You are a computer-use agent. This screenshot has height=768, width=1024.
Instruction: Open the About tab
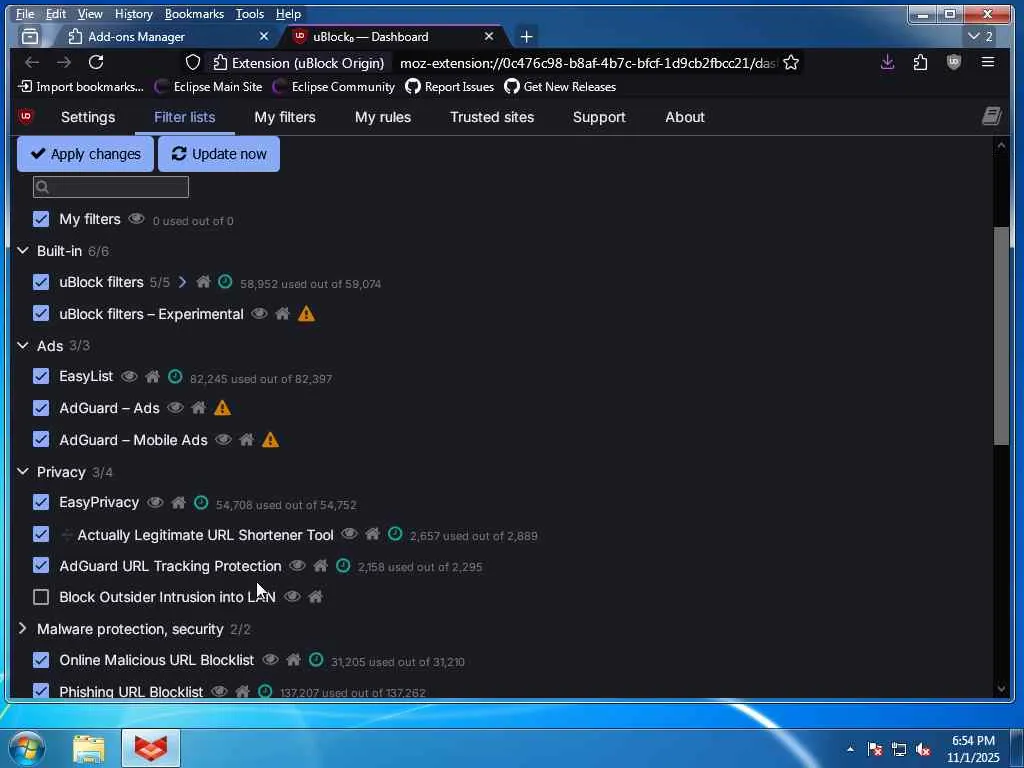coord(684,118)
